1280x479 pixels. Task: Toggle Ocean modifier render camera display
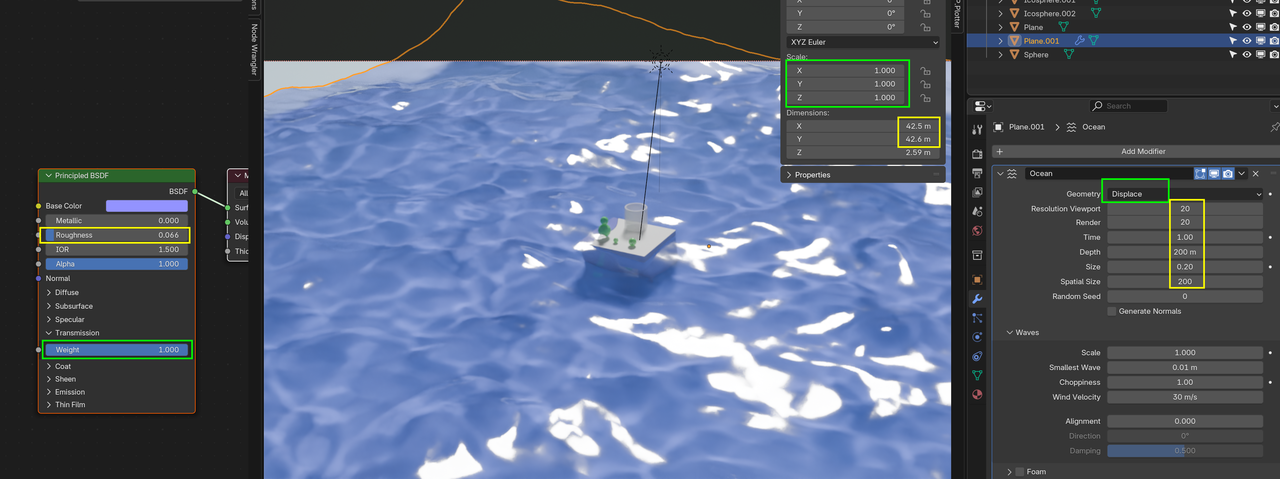(1227, 173)
